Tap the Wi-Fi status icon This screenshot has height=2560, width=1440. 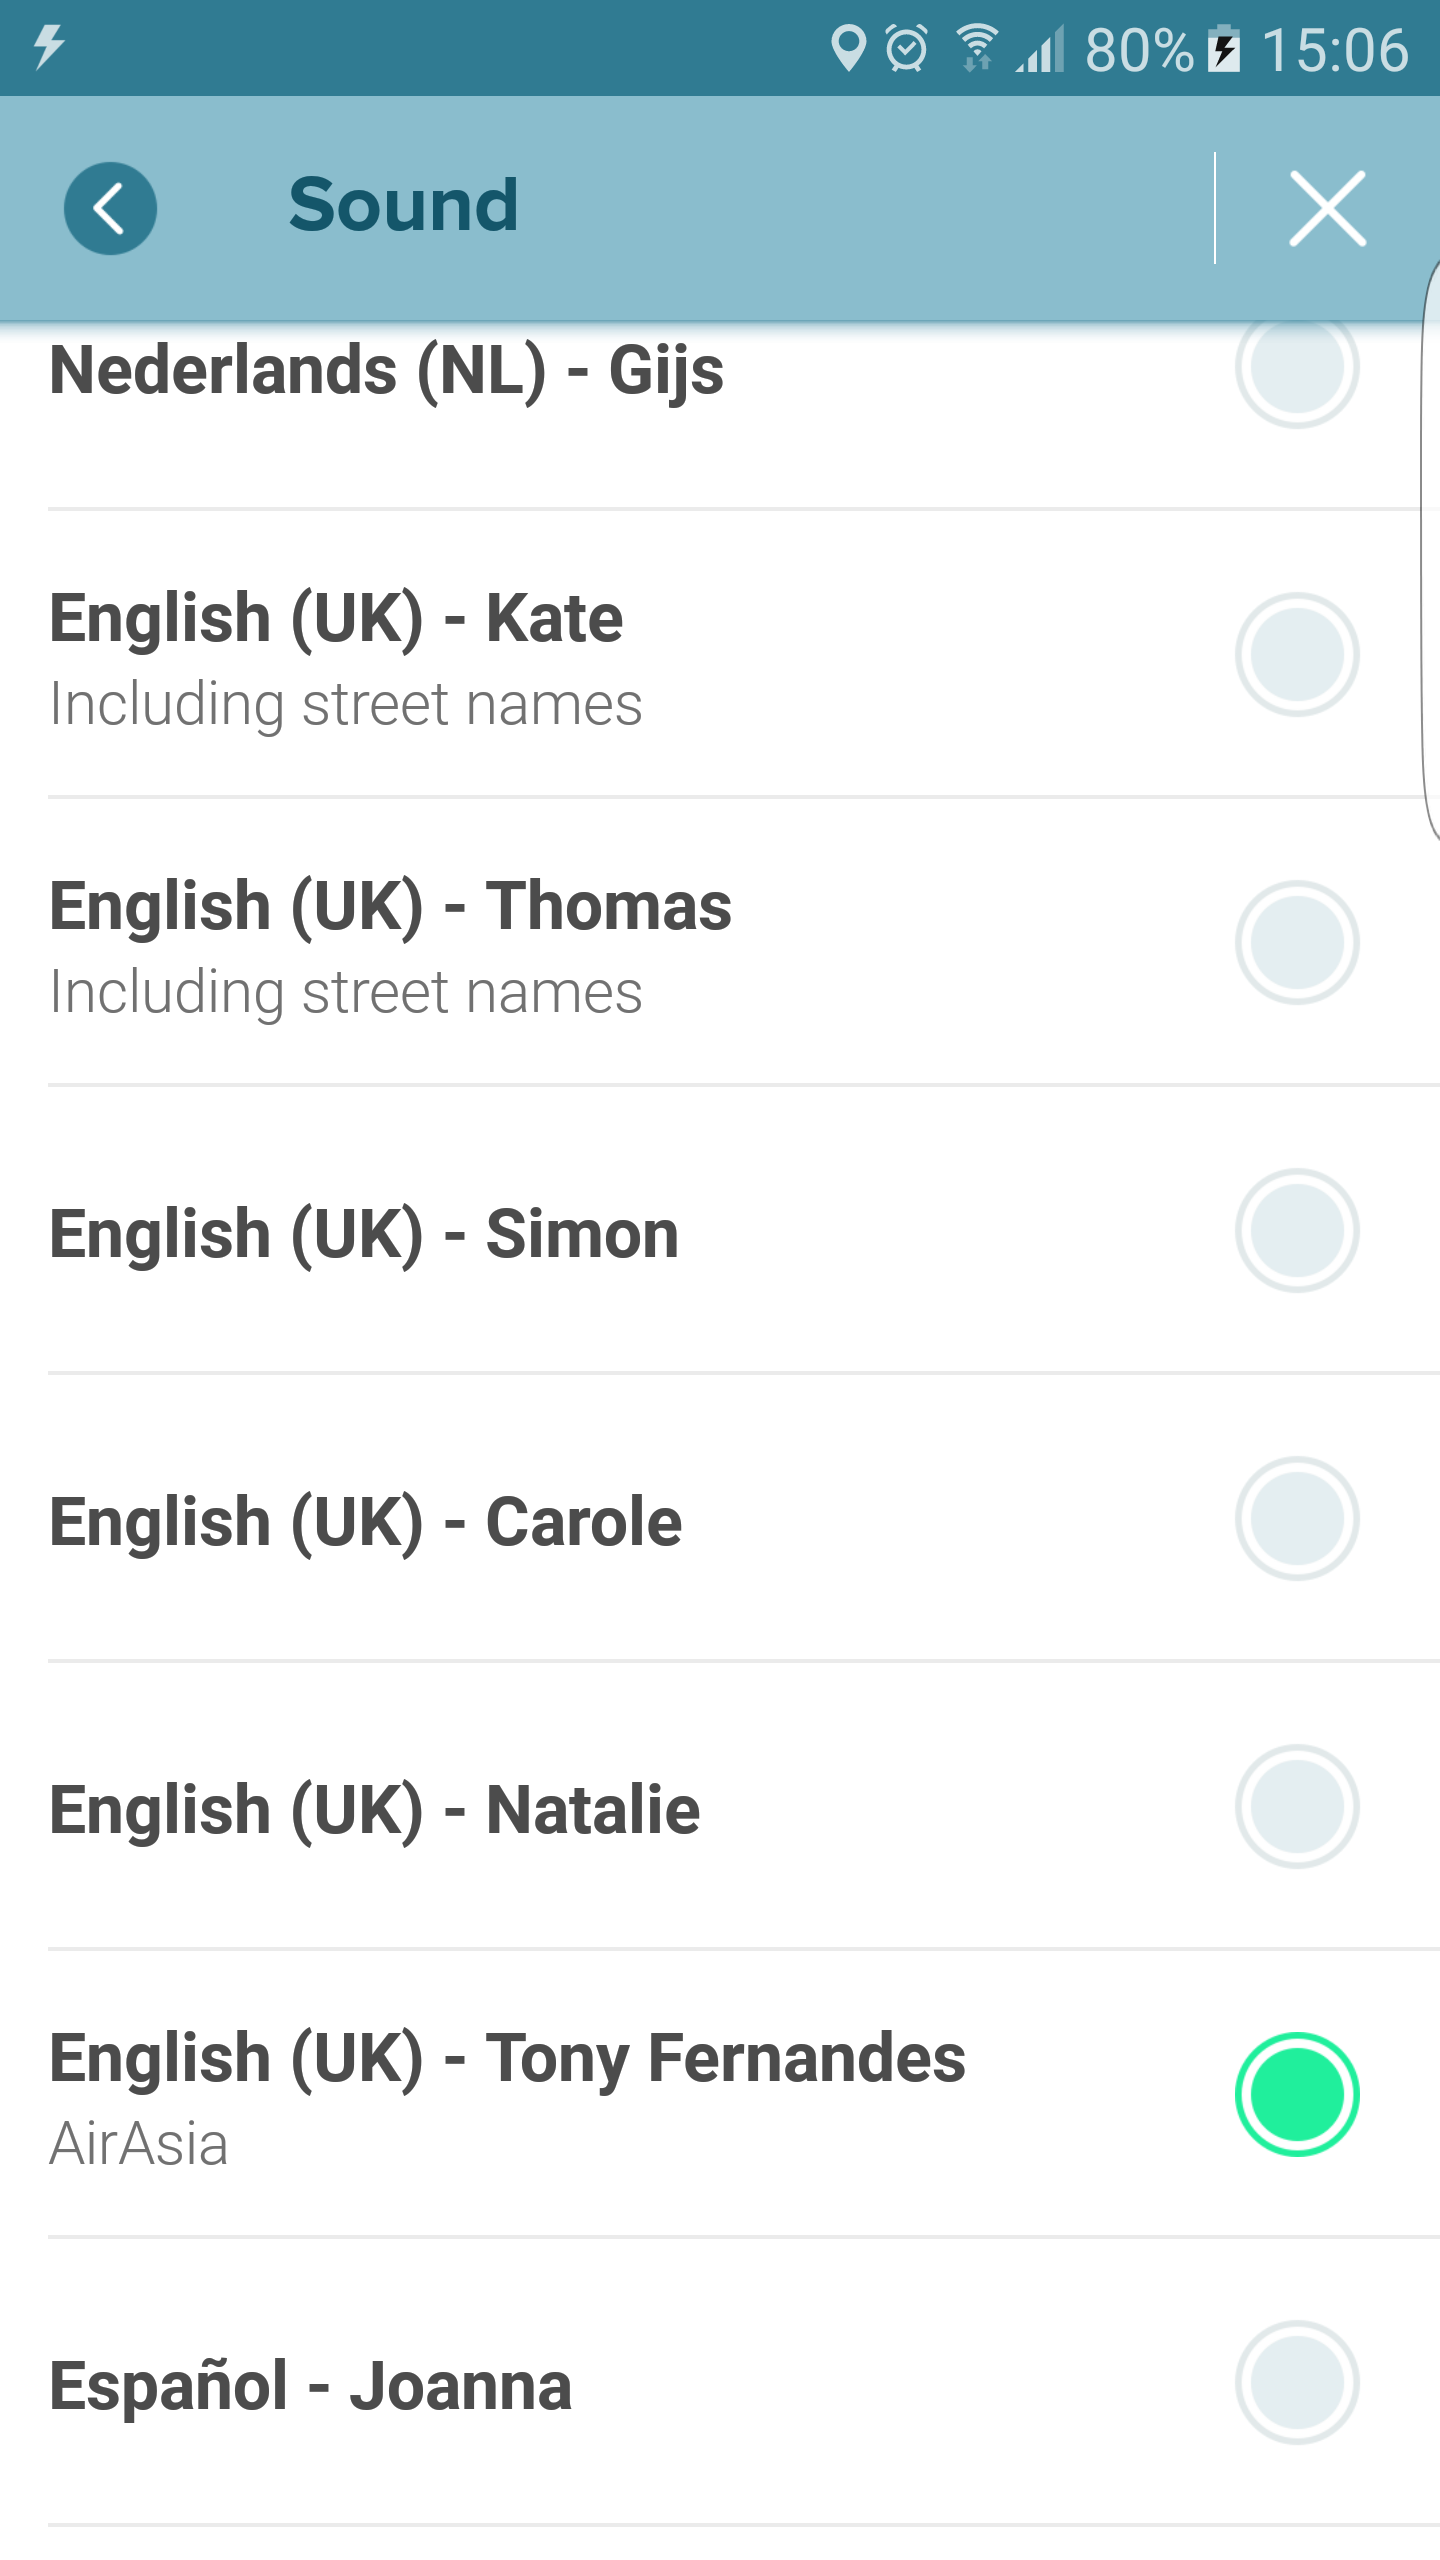tap(976, 48)
